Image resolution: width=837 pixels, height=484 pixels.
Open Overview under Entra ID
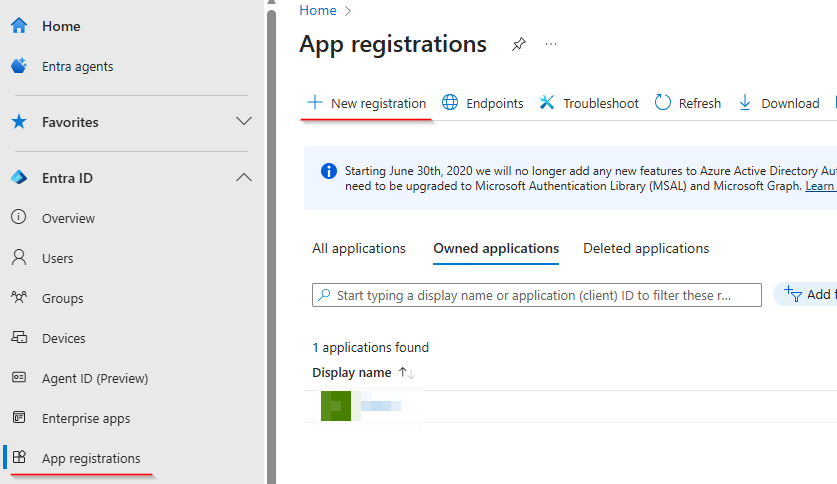tap(68, 218)
